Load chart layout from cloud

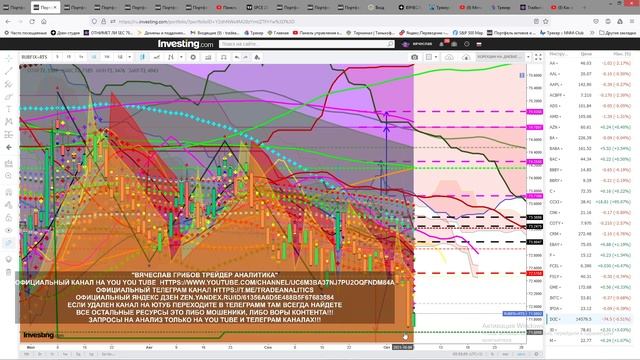[x=466, y=57]
